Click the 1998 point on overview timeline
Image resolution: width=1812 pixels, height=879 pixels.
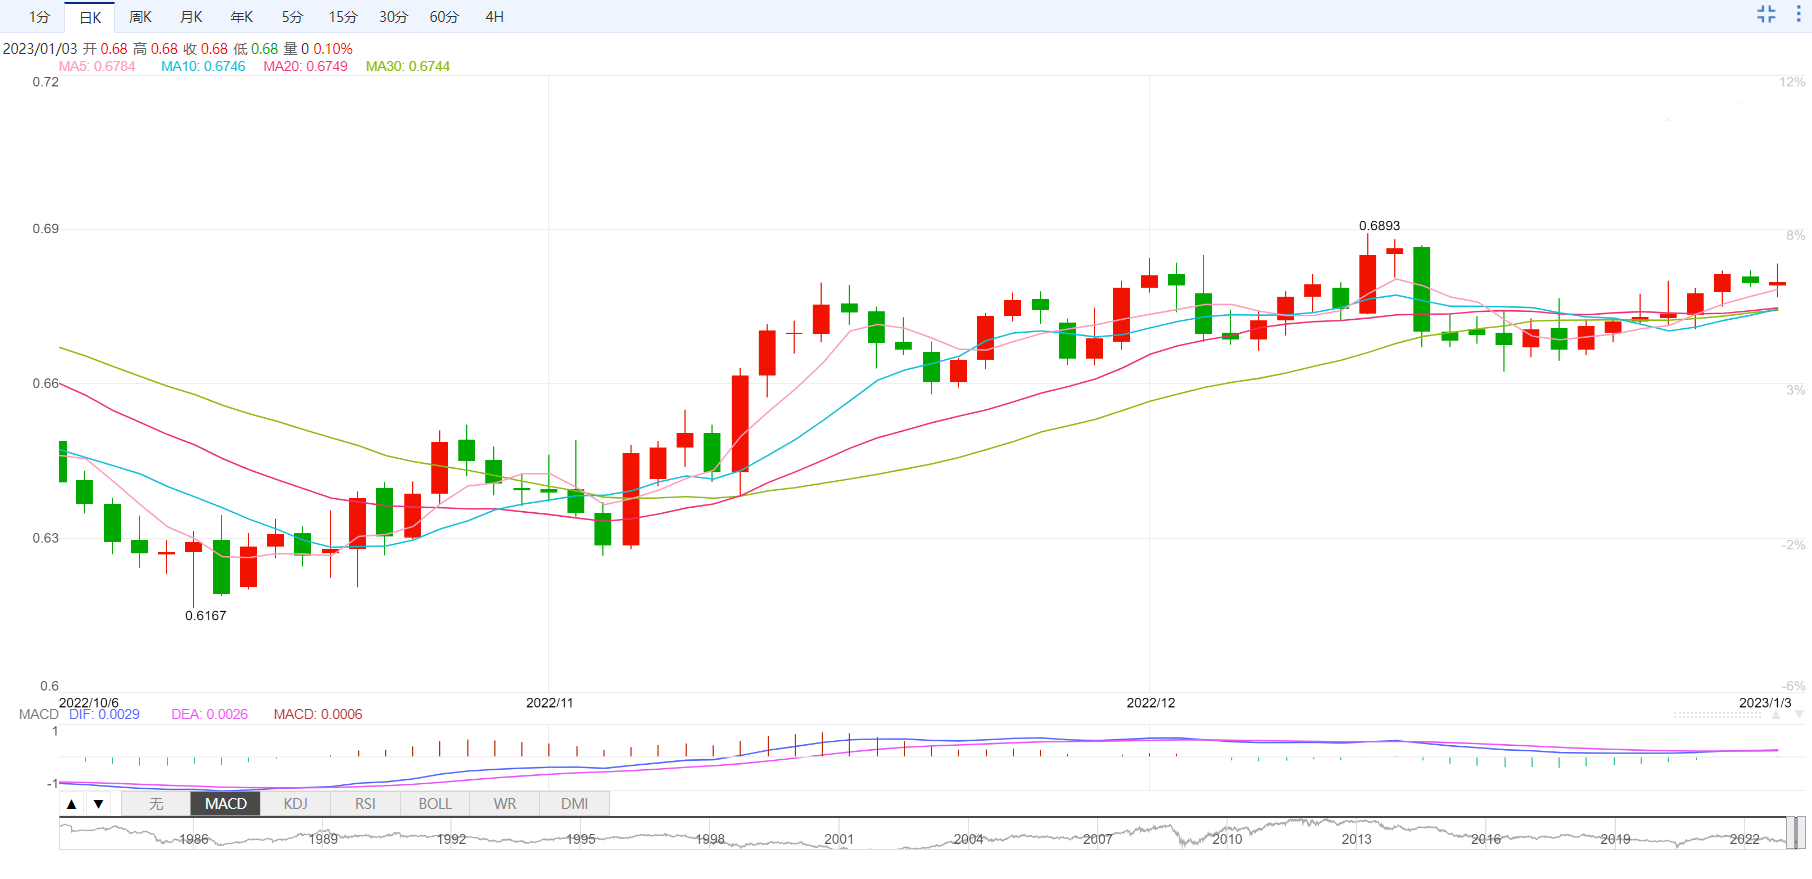(710, 839)
